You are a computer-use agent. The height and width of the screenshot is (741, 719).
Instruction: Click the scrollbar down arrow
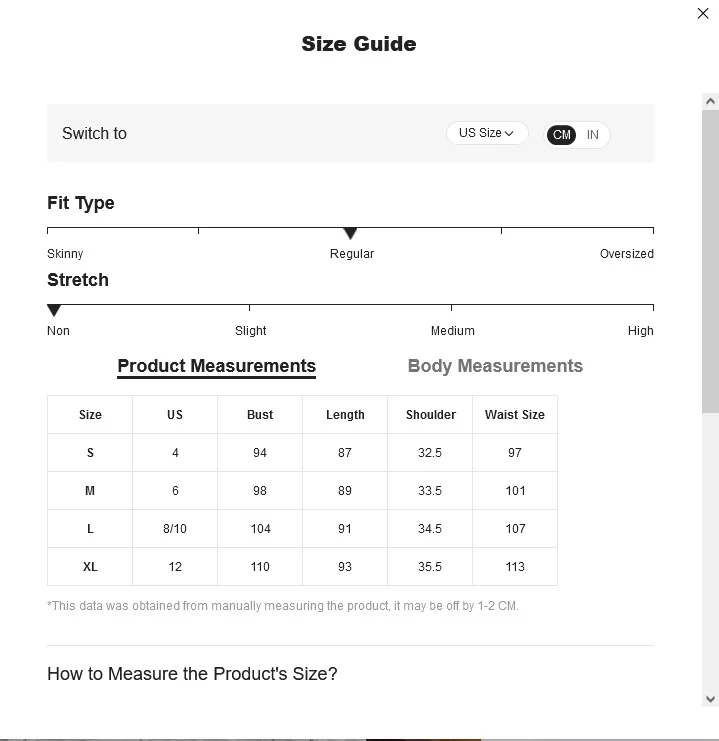tap(710, 698)
